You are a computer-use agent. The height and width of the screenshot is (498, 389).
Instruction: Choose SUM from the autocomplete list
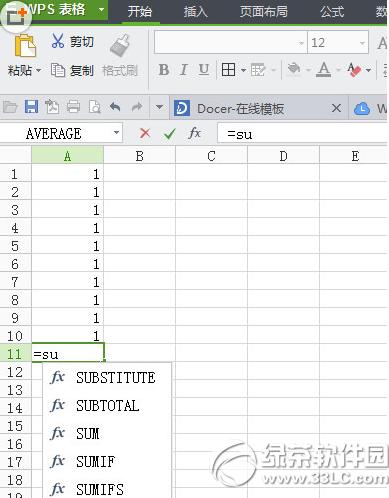[88, 434]
